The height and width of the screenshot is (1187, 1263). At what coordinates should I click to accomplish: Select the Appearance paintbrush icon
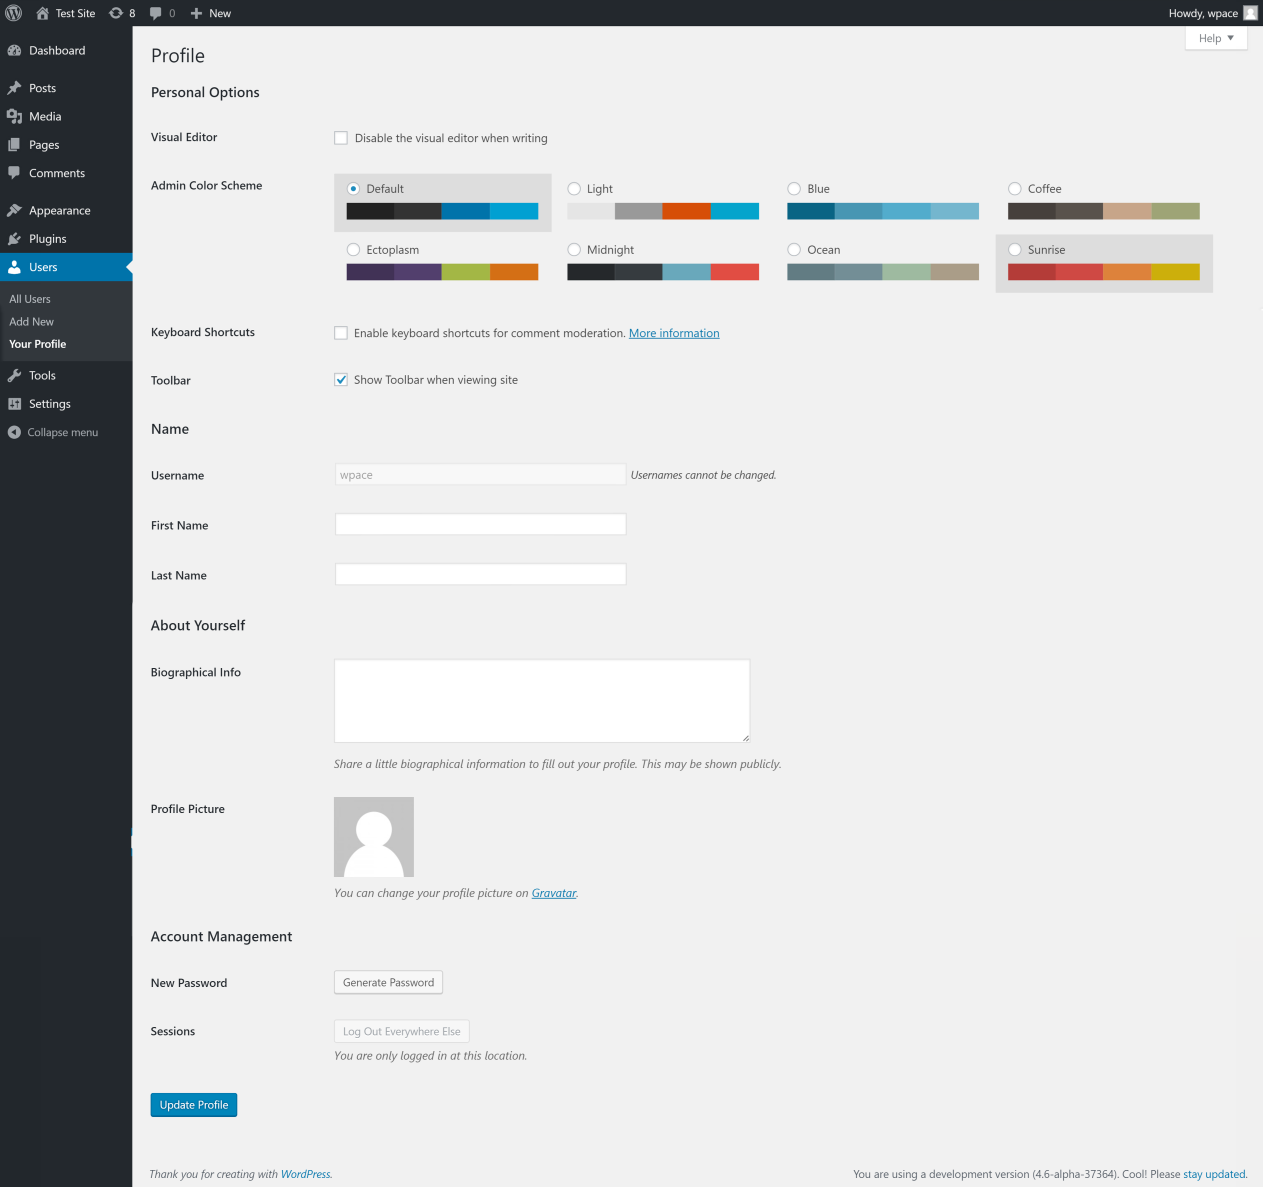click(15, 210)
